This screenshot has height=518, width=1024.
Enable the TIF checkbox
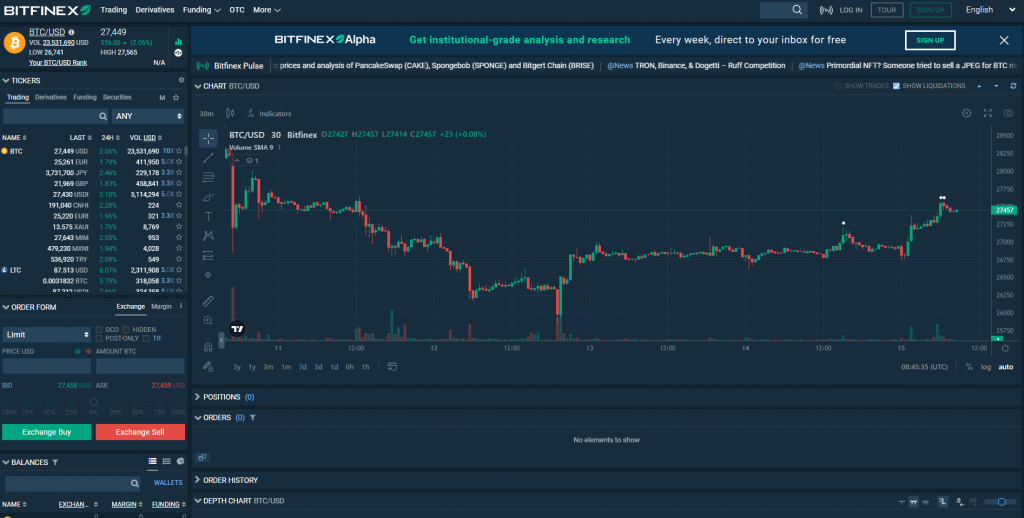147,338
